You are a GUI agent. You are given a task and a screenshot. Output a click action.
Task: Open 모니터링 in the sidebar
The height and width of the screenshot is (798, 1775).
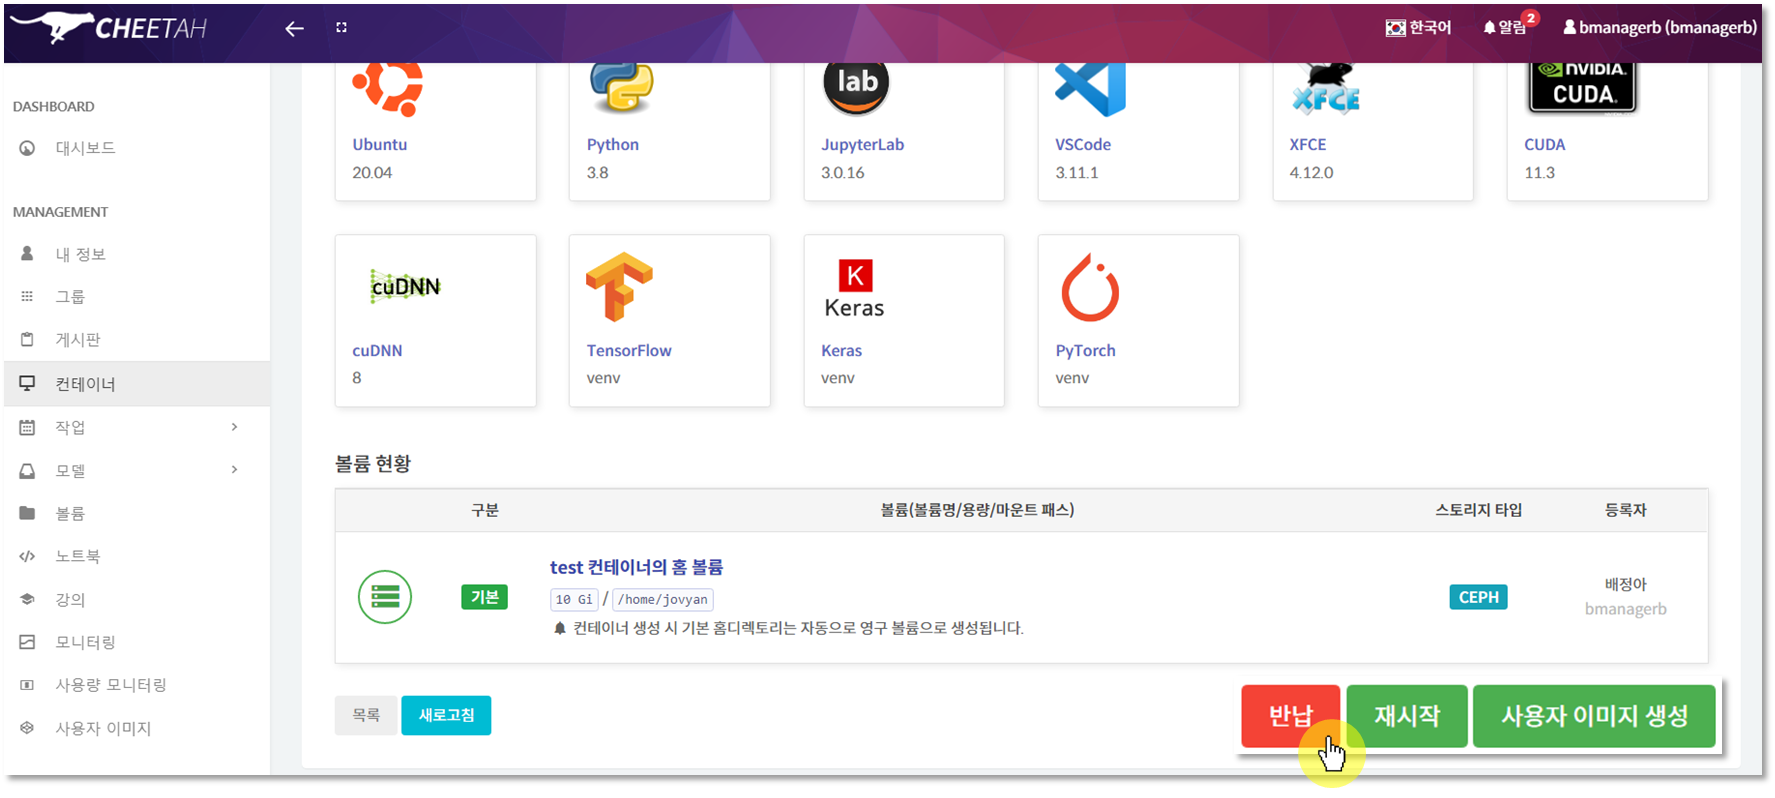[85, 642]
